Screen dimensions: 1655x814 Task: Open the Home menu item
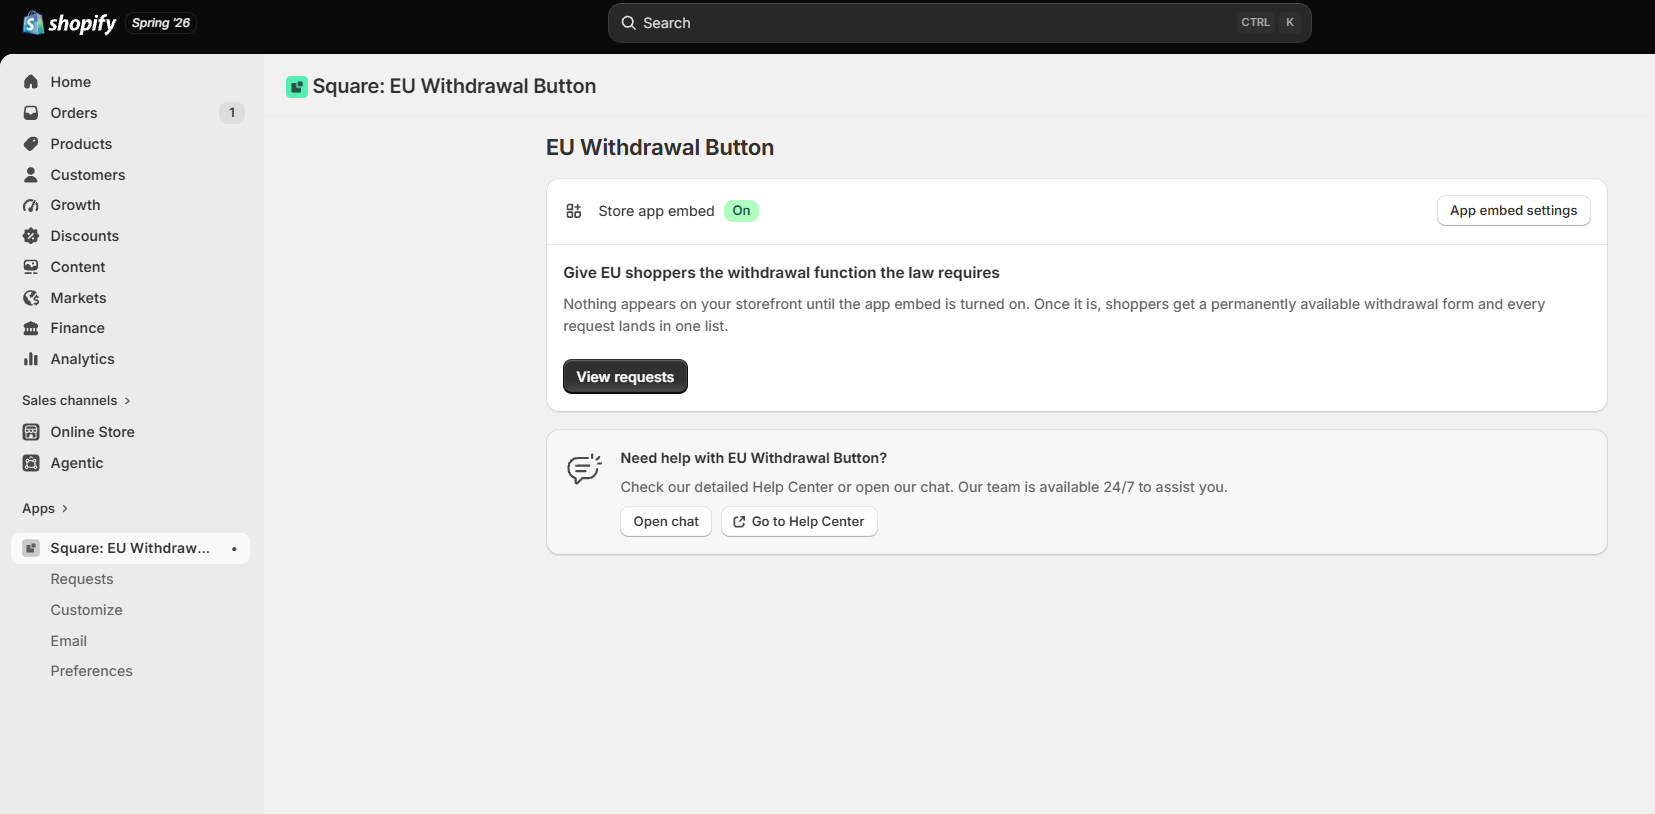pyautogui.click(x=131, y=82)
